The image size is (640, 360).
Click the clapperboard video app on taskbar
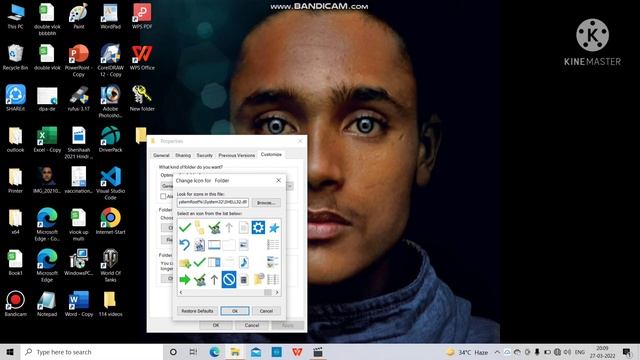(318, 352)
